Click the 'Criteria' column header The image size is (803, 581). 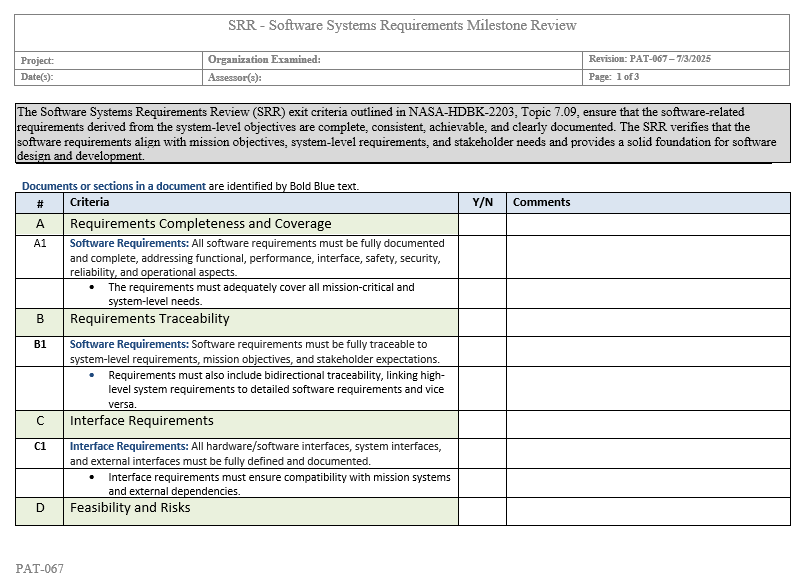90,202
